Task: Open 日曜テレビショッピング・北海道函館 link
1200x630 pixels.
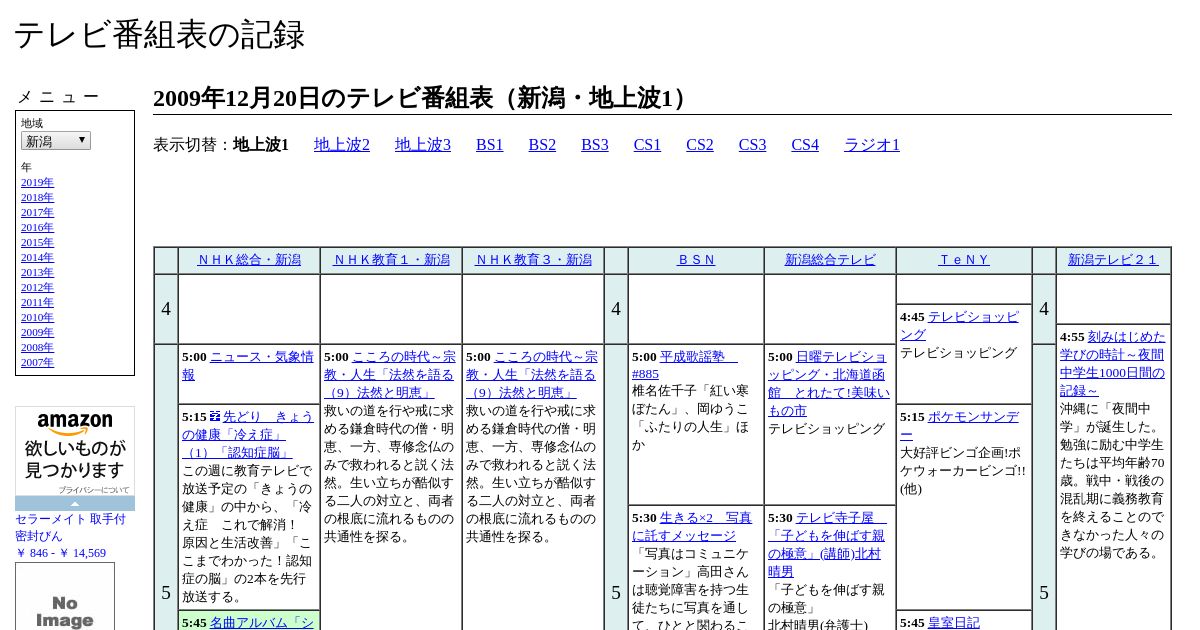Action: [829, 383]
